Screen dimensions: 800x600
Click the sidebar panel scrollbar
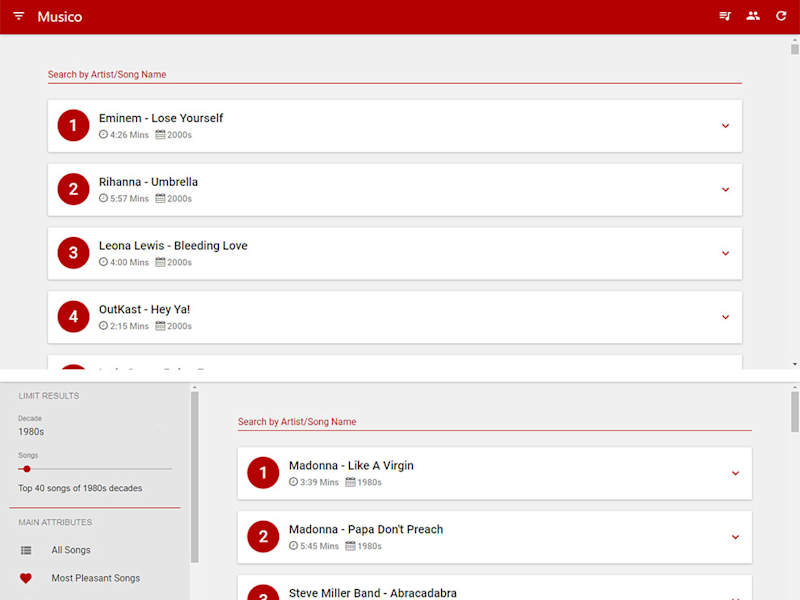(194, 477)
